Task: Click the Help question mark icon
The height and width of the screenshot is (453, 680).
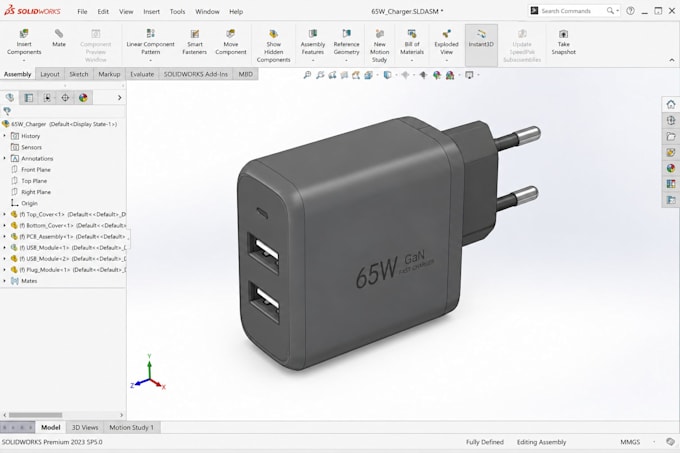Action: pos(631,11)
